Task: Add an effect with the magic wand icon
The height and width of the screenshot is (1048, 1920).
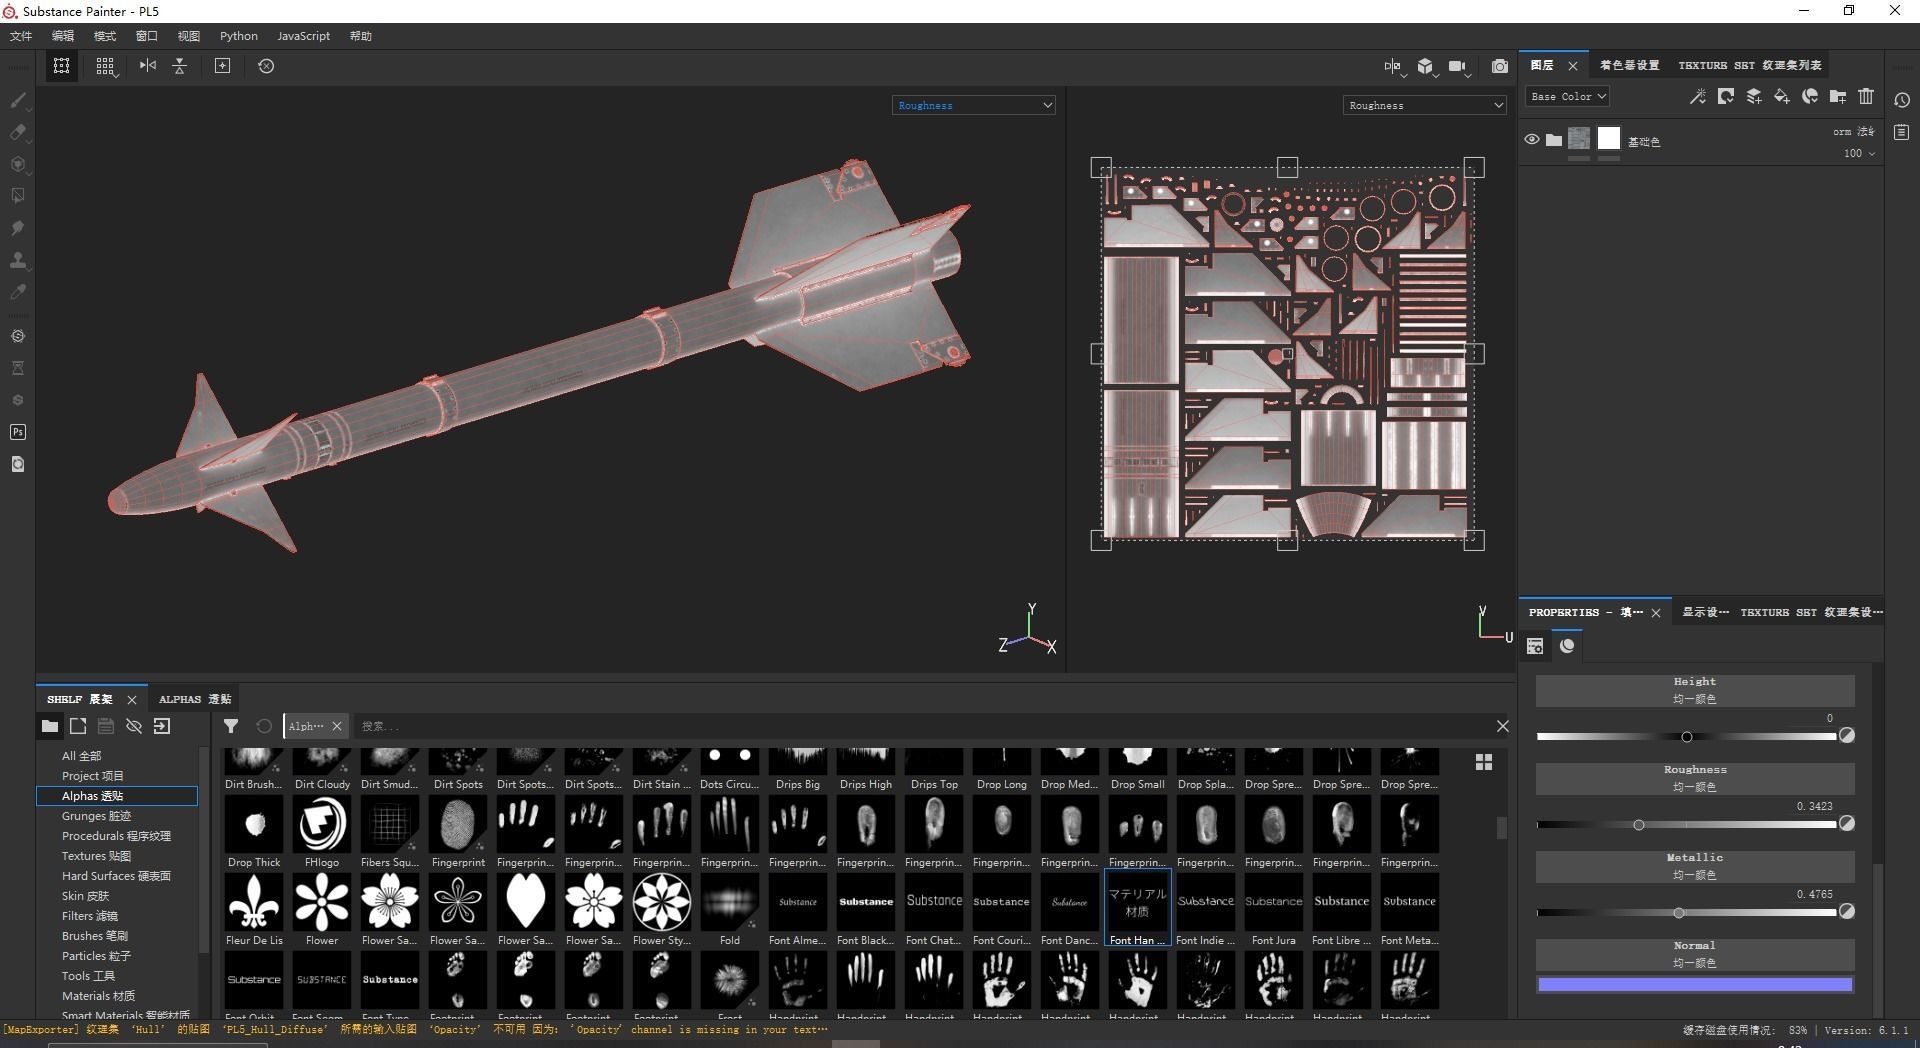Action: (1697, 96)
